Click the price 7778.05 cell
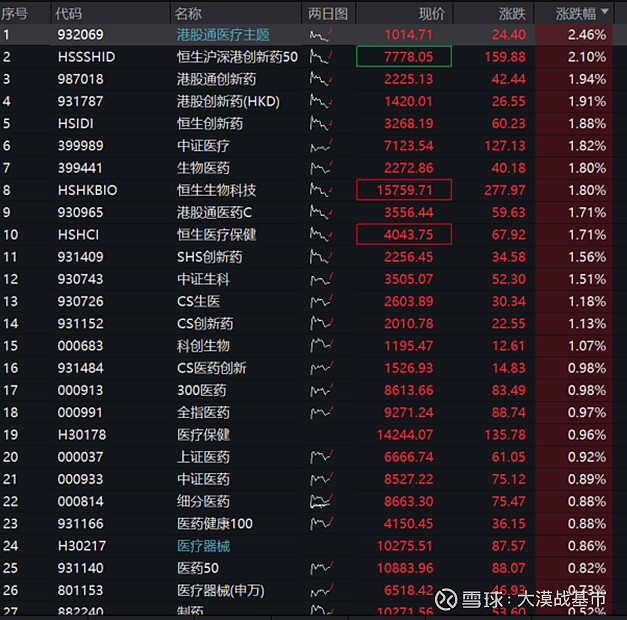 pos(404,56)
